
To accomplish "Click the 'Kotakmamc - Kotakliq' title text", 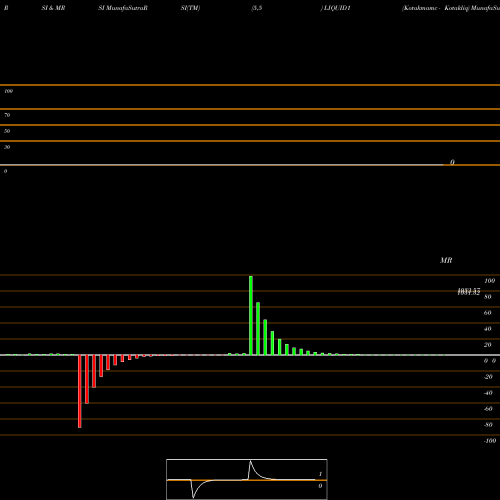I will [436, 8].
